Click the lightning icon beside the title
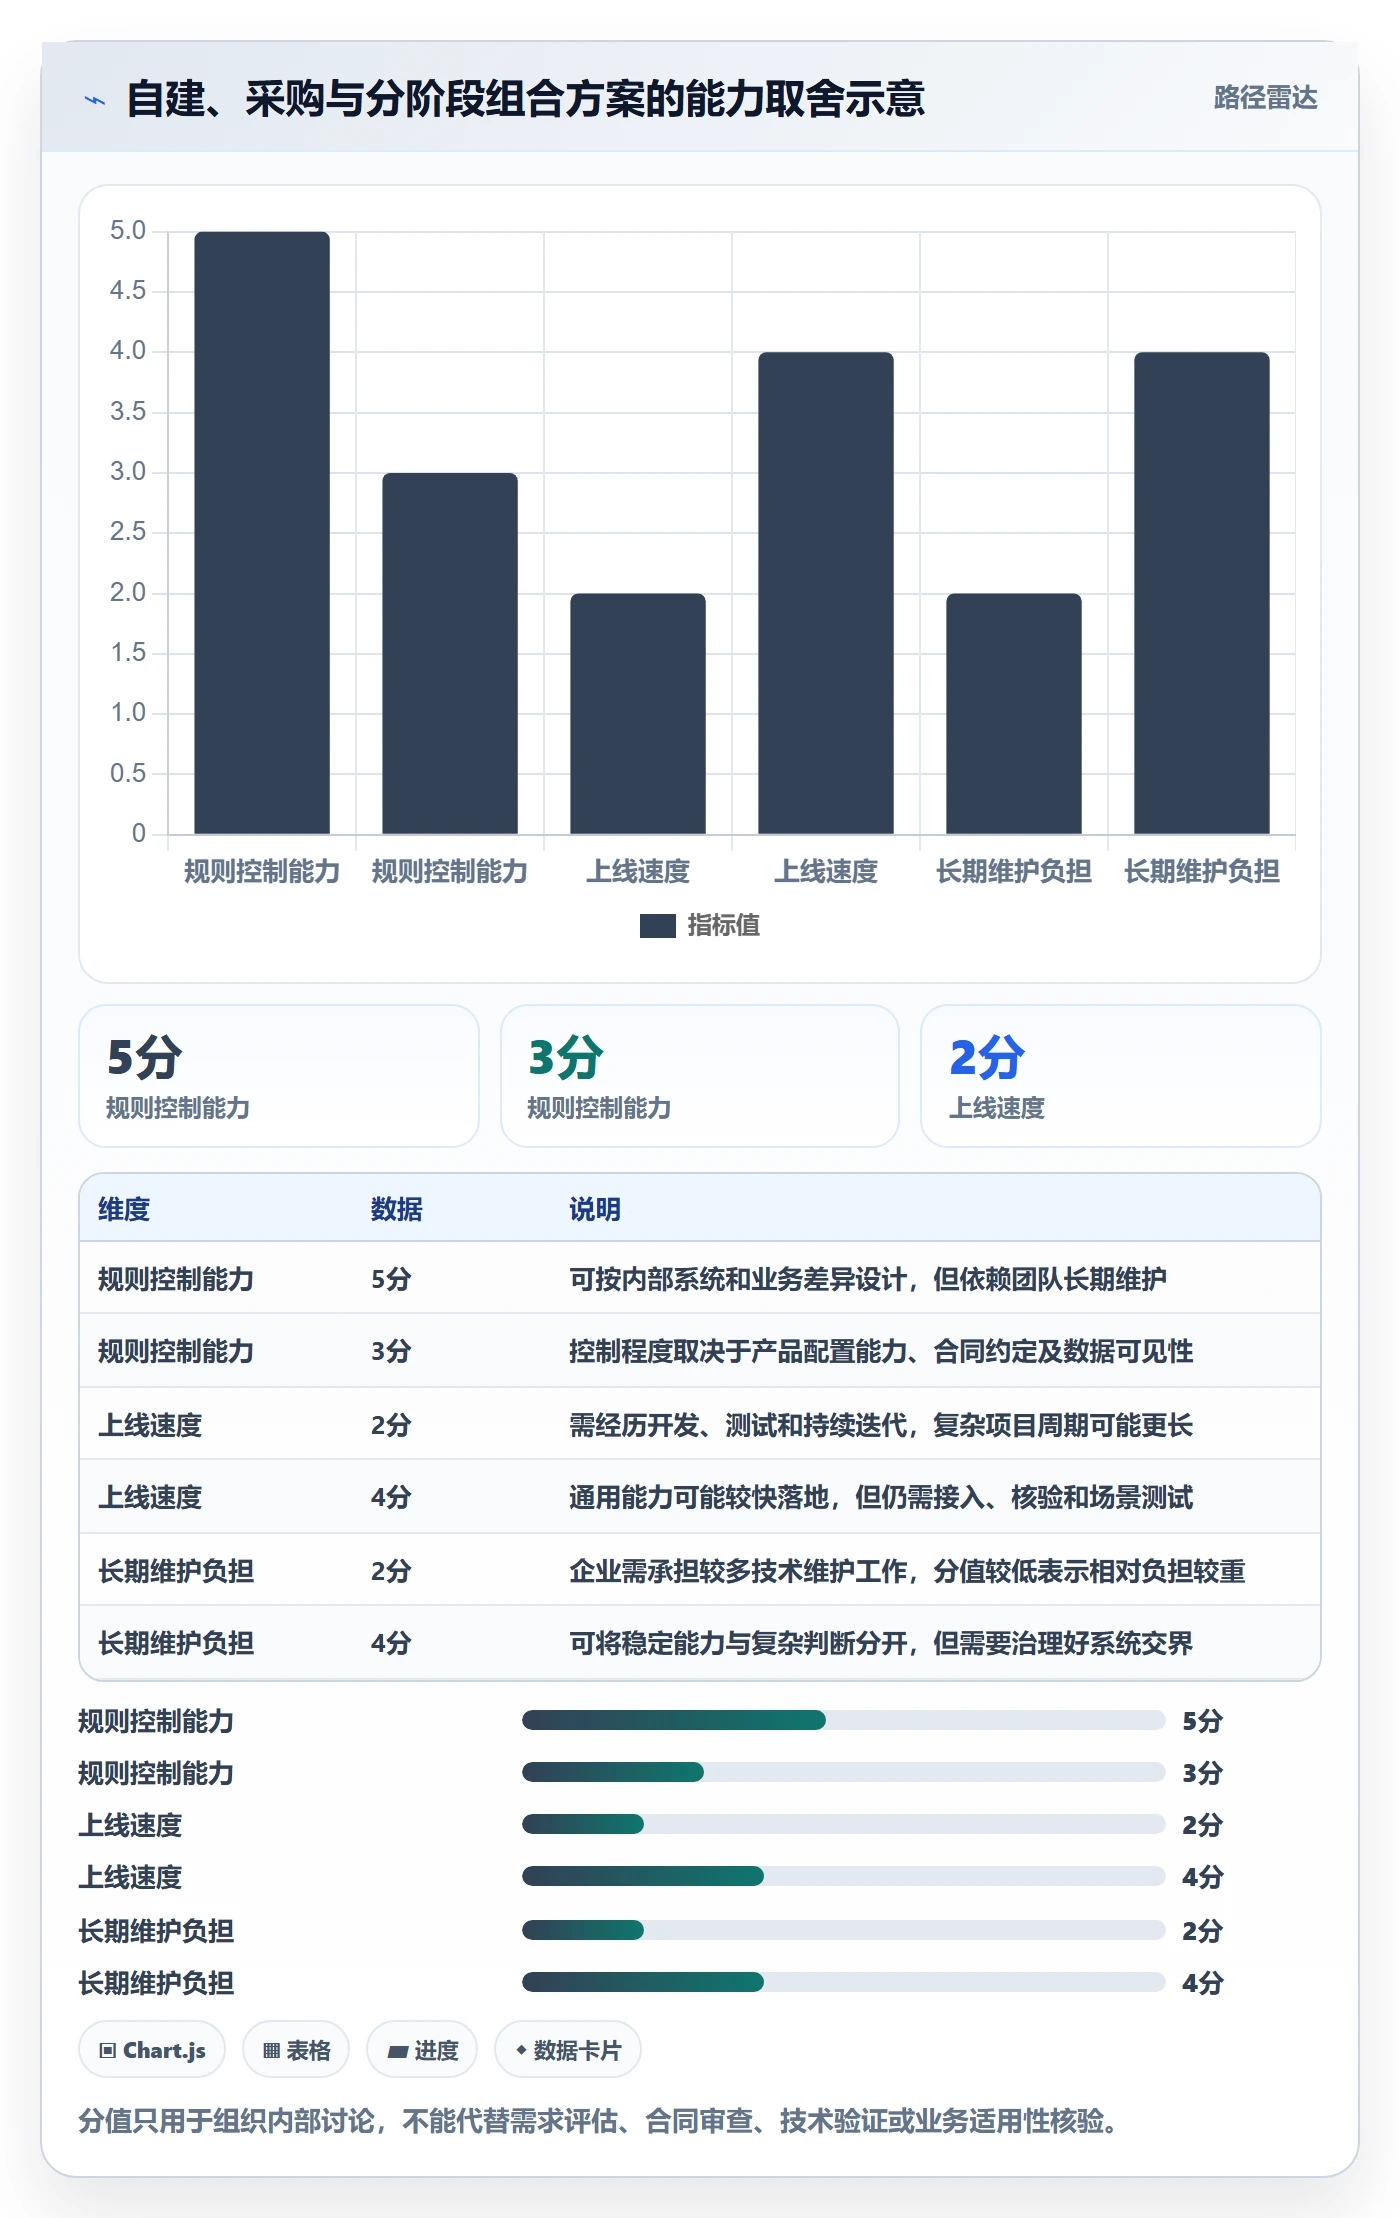The image size is (1400, 2218). (x=95, y=99)
